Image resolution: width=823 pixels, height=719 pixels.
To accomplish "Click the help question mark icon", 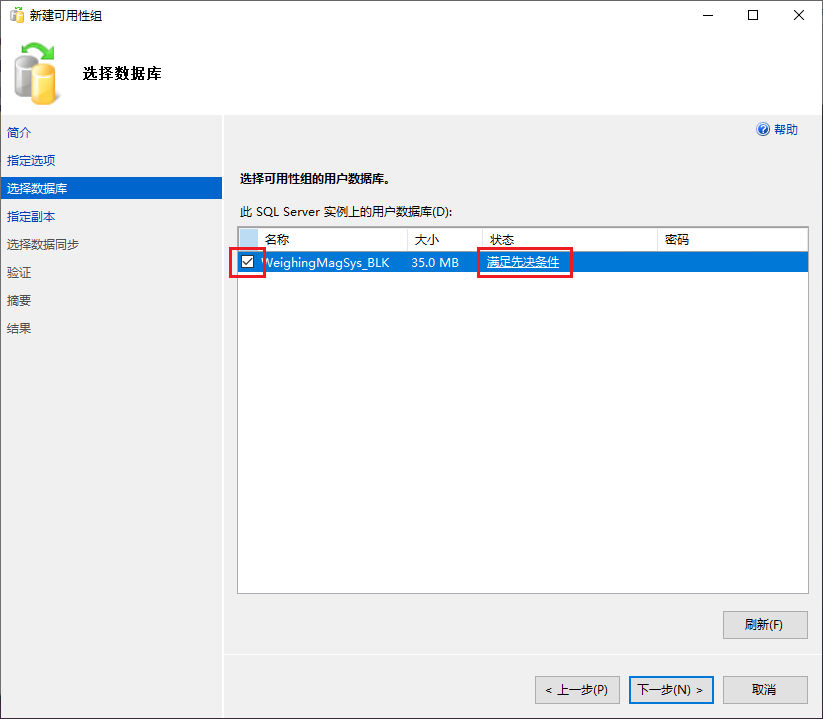I will click(763, 129).
